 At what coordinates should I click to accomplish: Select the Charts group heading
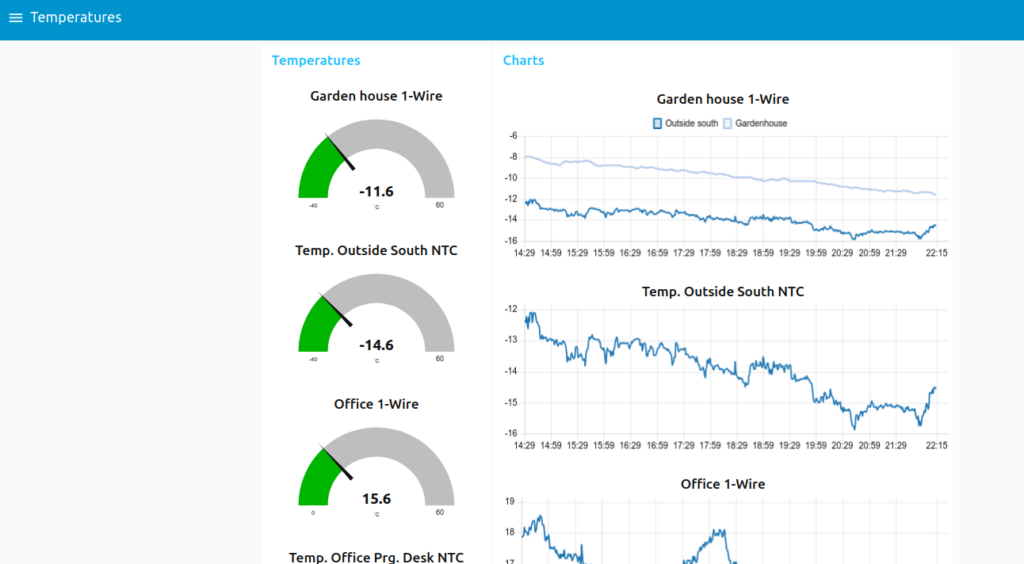click(523, 60)
